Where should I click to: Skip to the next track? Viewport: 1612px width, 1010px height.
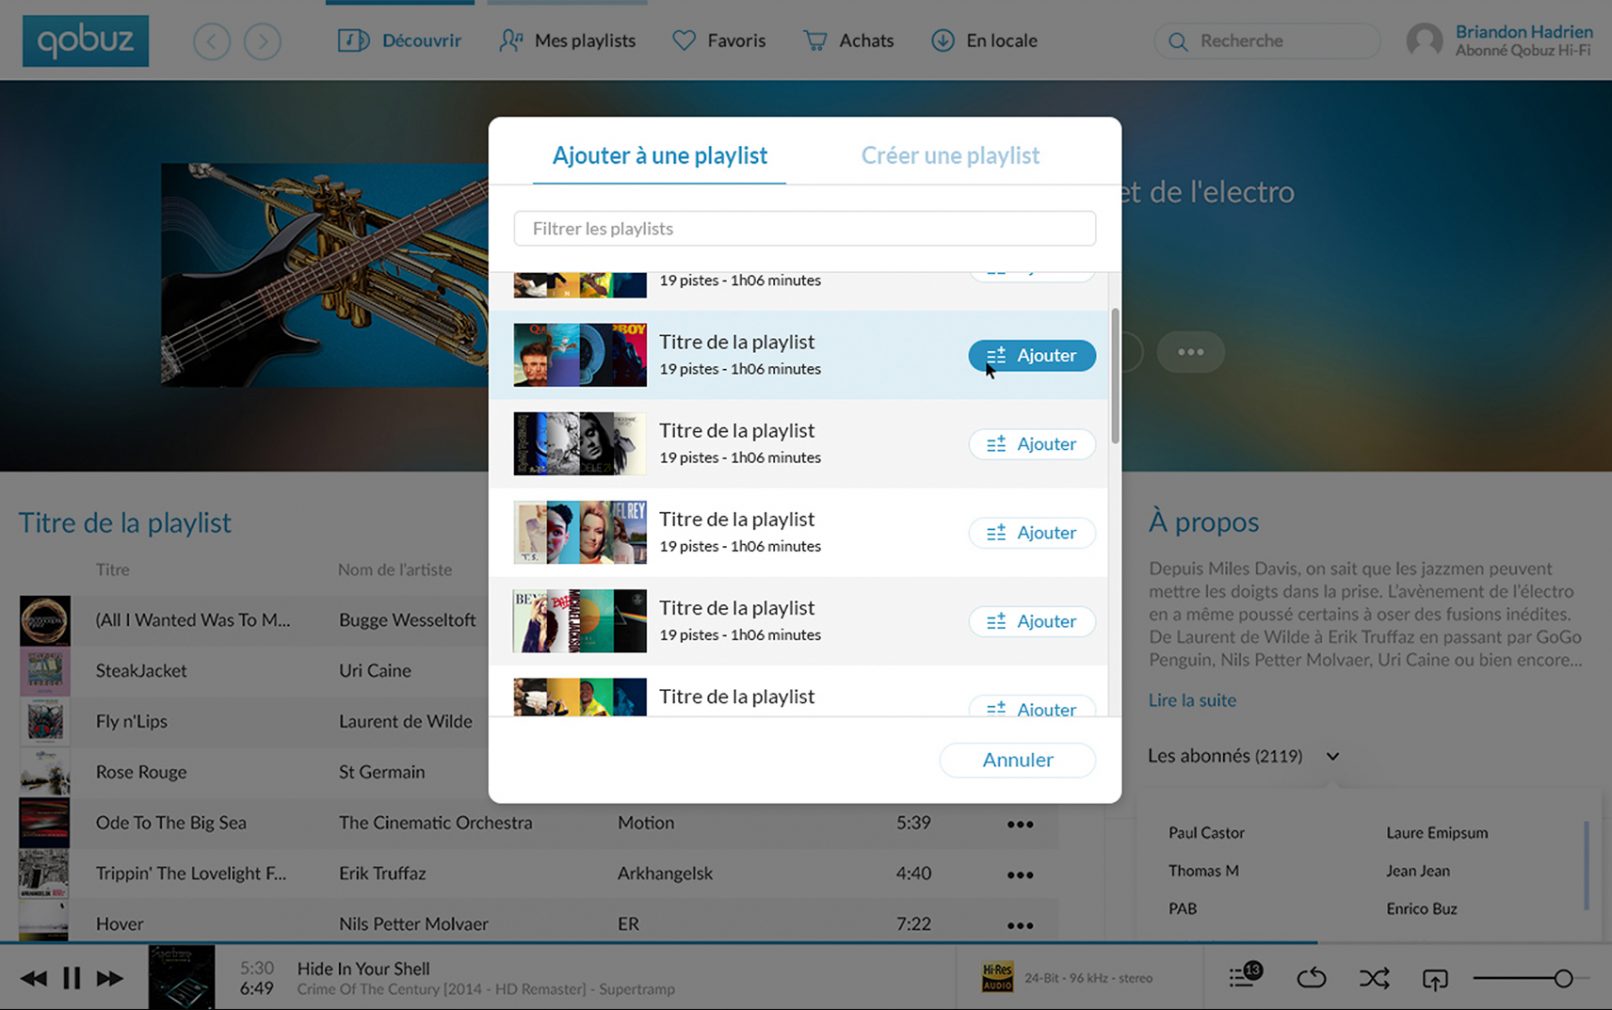pos(110,978)
